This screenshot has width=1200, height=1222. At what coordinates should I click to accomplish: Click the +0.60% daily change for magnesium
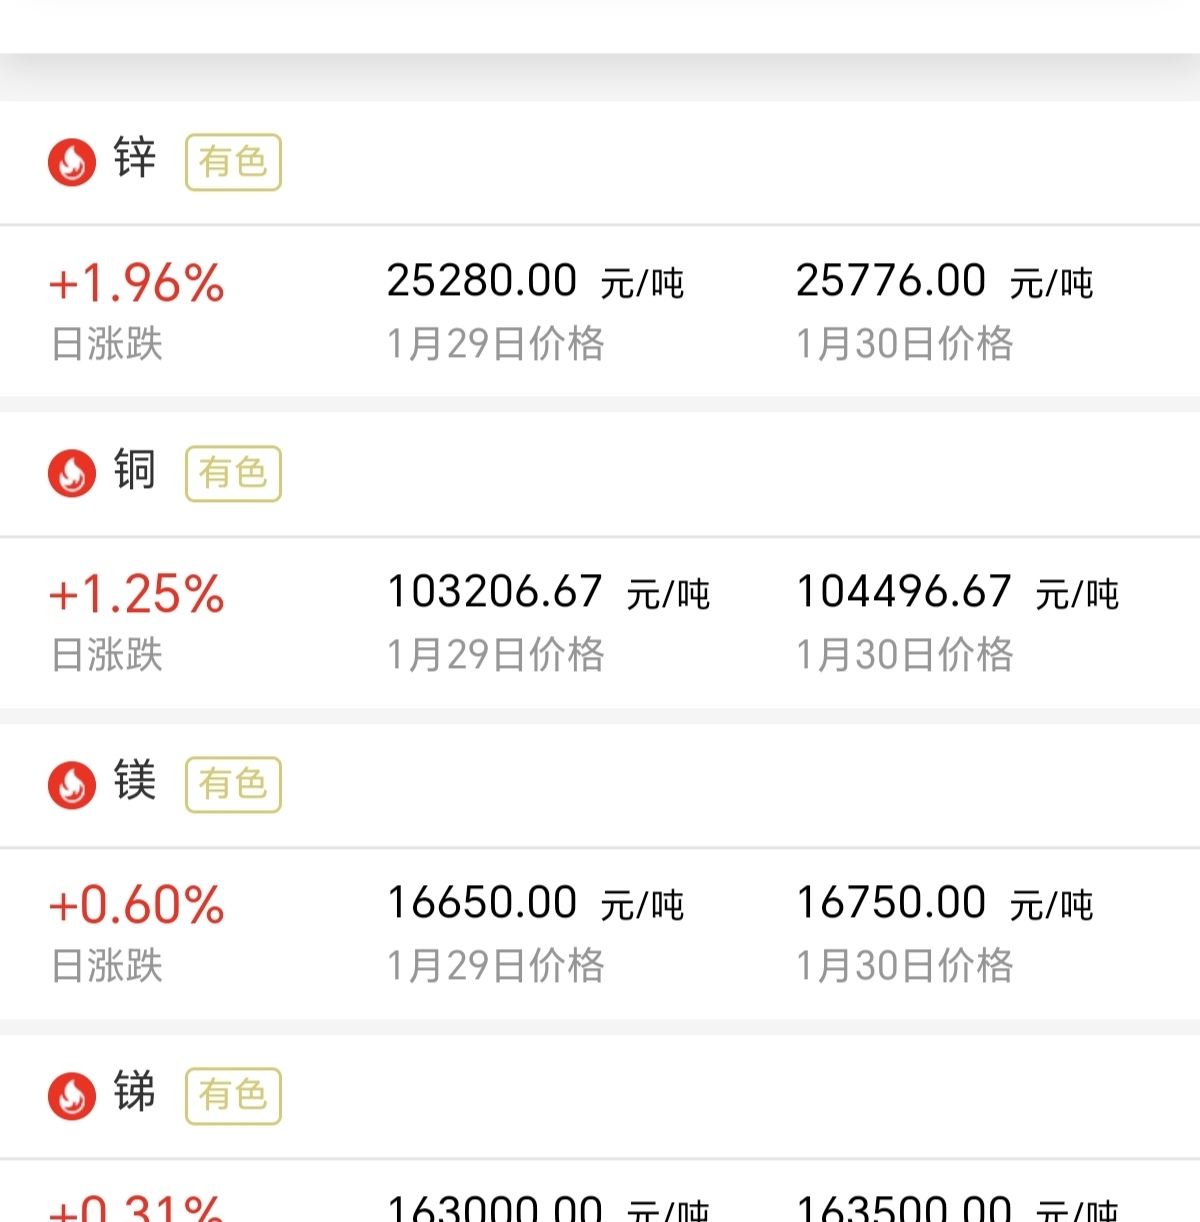(137, 905)
